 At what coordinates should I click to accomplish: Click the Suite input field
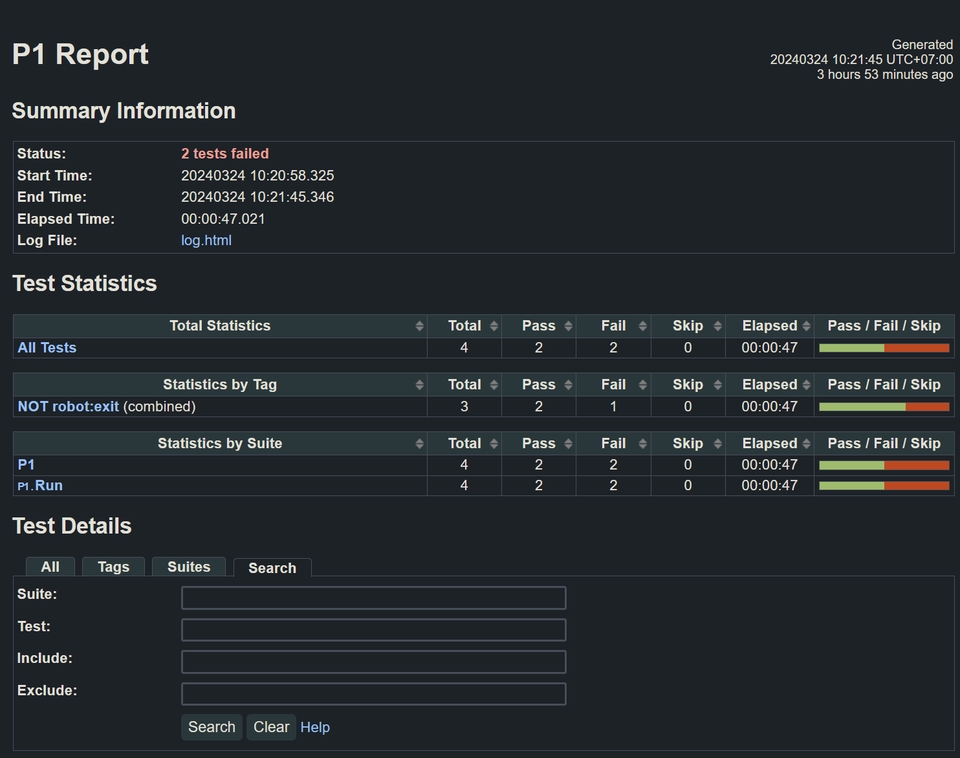click(373, 598)
